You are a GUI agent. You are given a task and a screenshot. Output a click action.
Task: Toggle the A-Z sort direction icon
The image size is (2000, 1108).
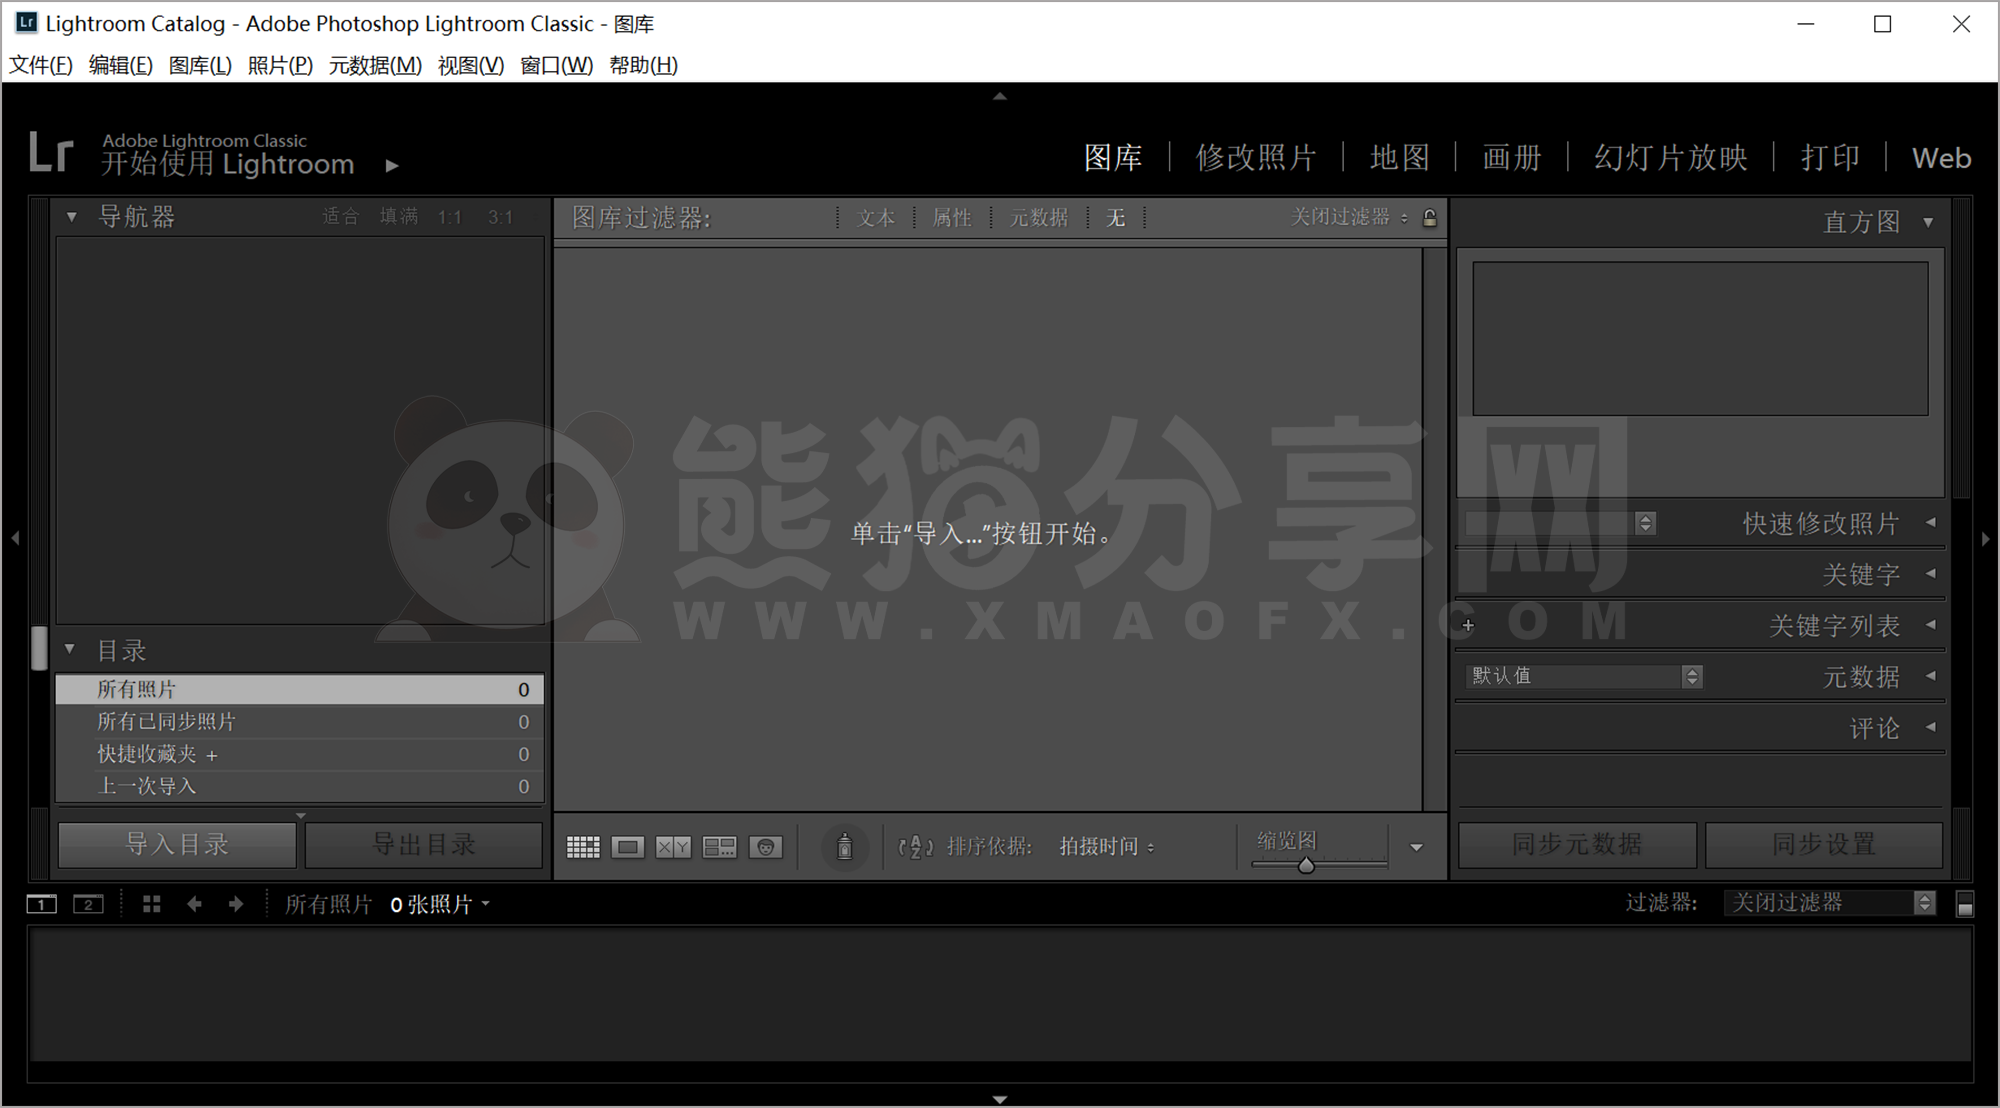(x=914, y=847)
